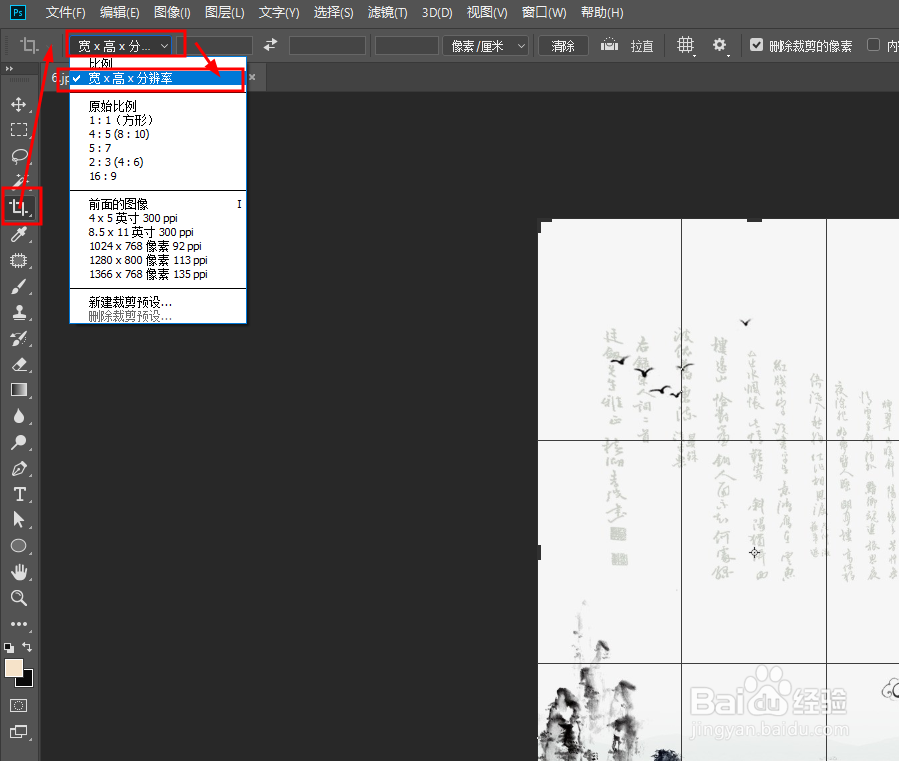This screenshot has height=761, width=899.
Task: Select the Move tool
Action: [x=17, y=103]
